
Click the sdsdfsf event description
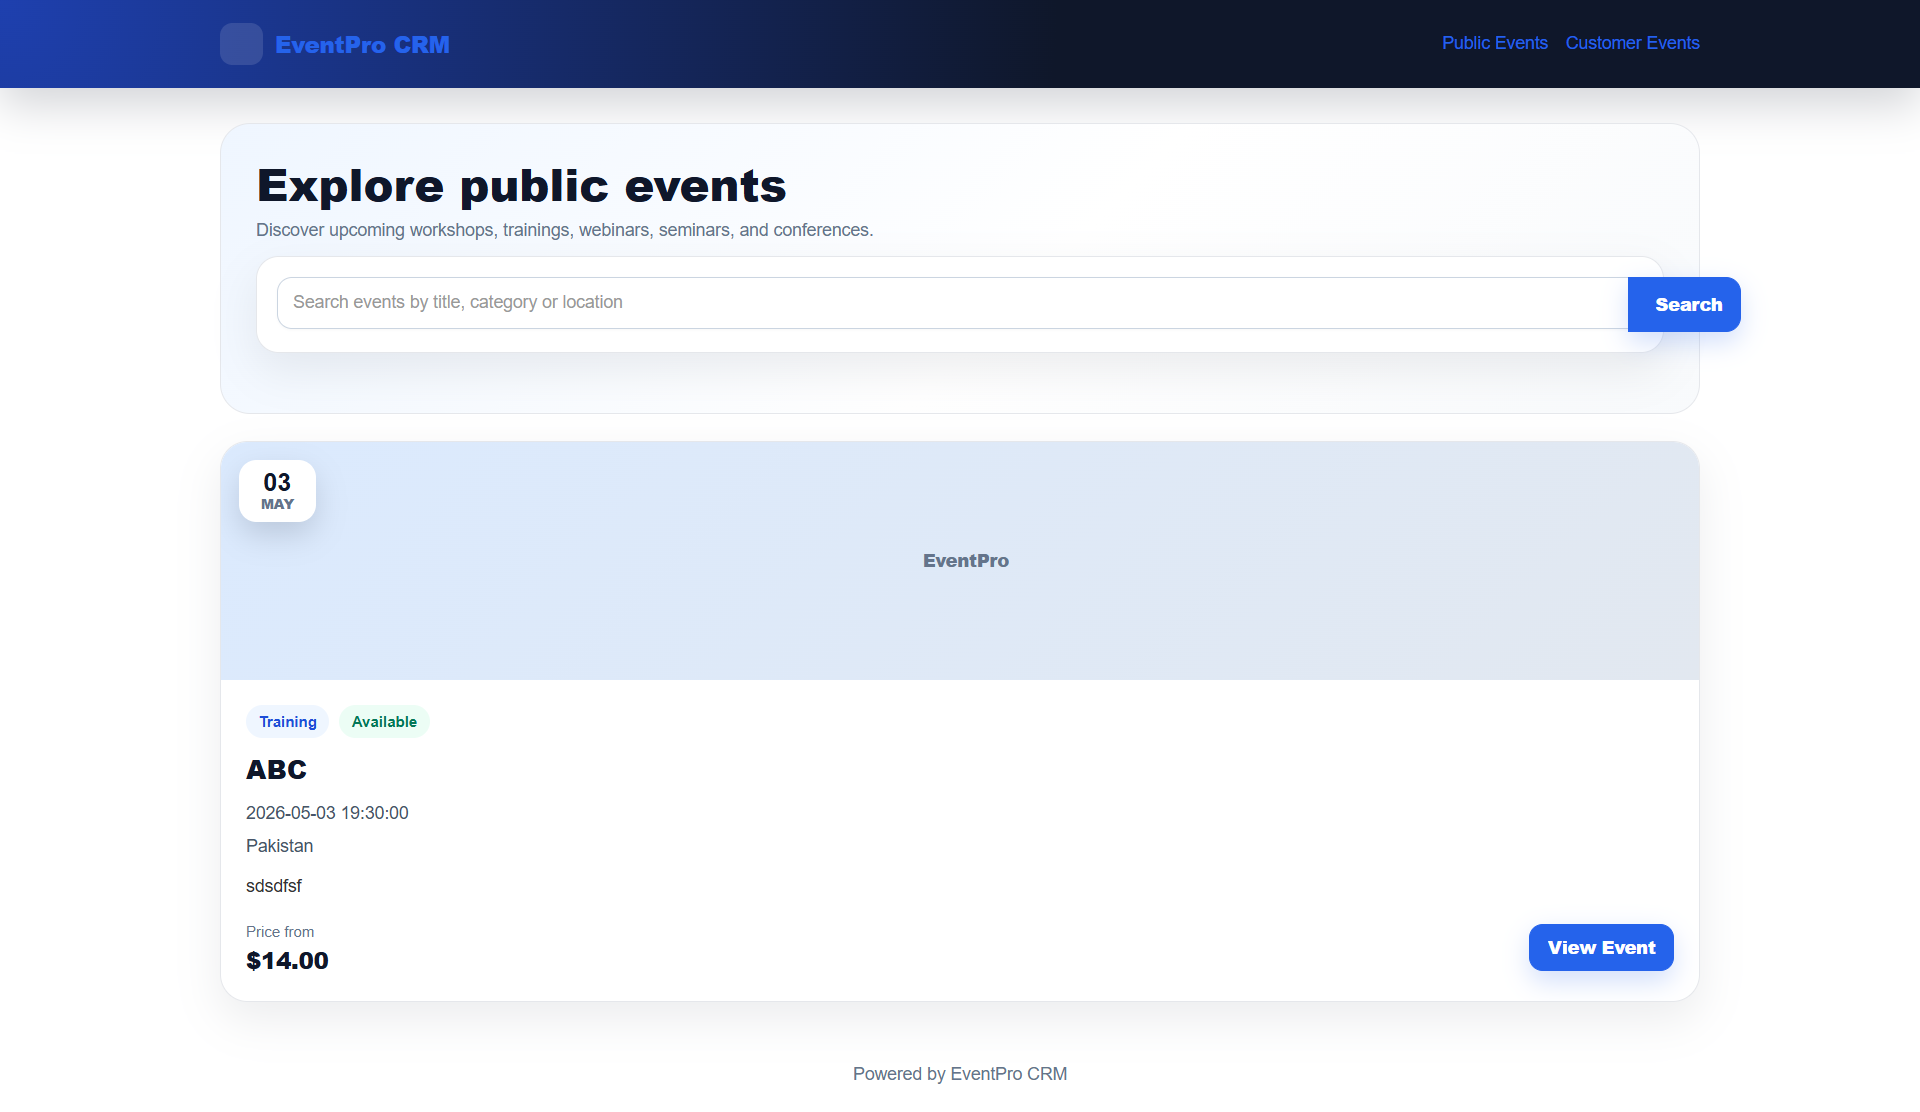click(x=273, y=885)
